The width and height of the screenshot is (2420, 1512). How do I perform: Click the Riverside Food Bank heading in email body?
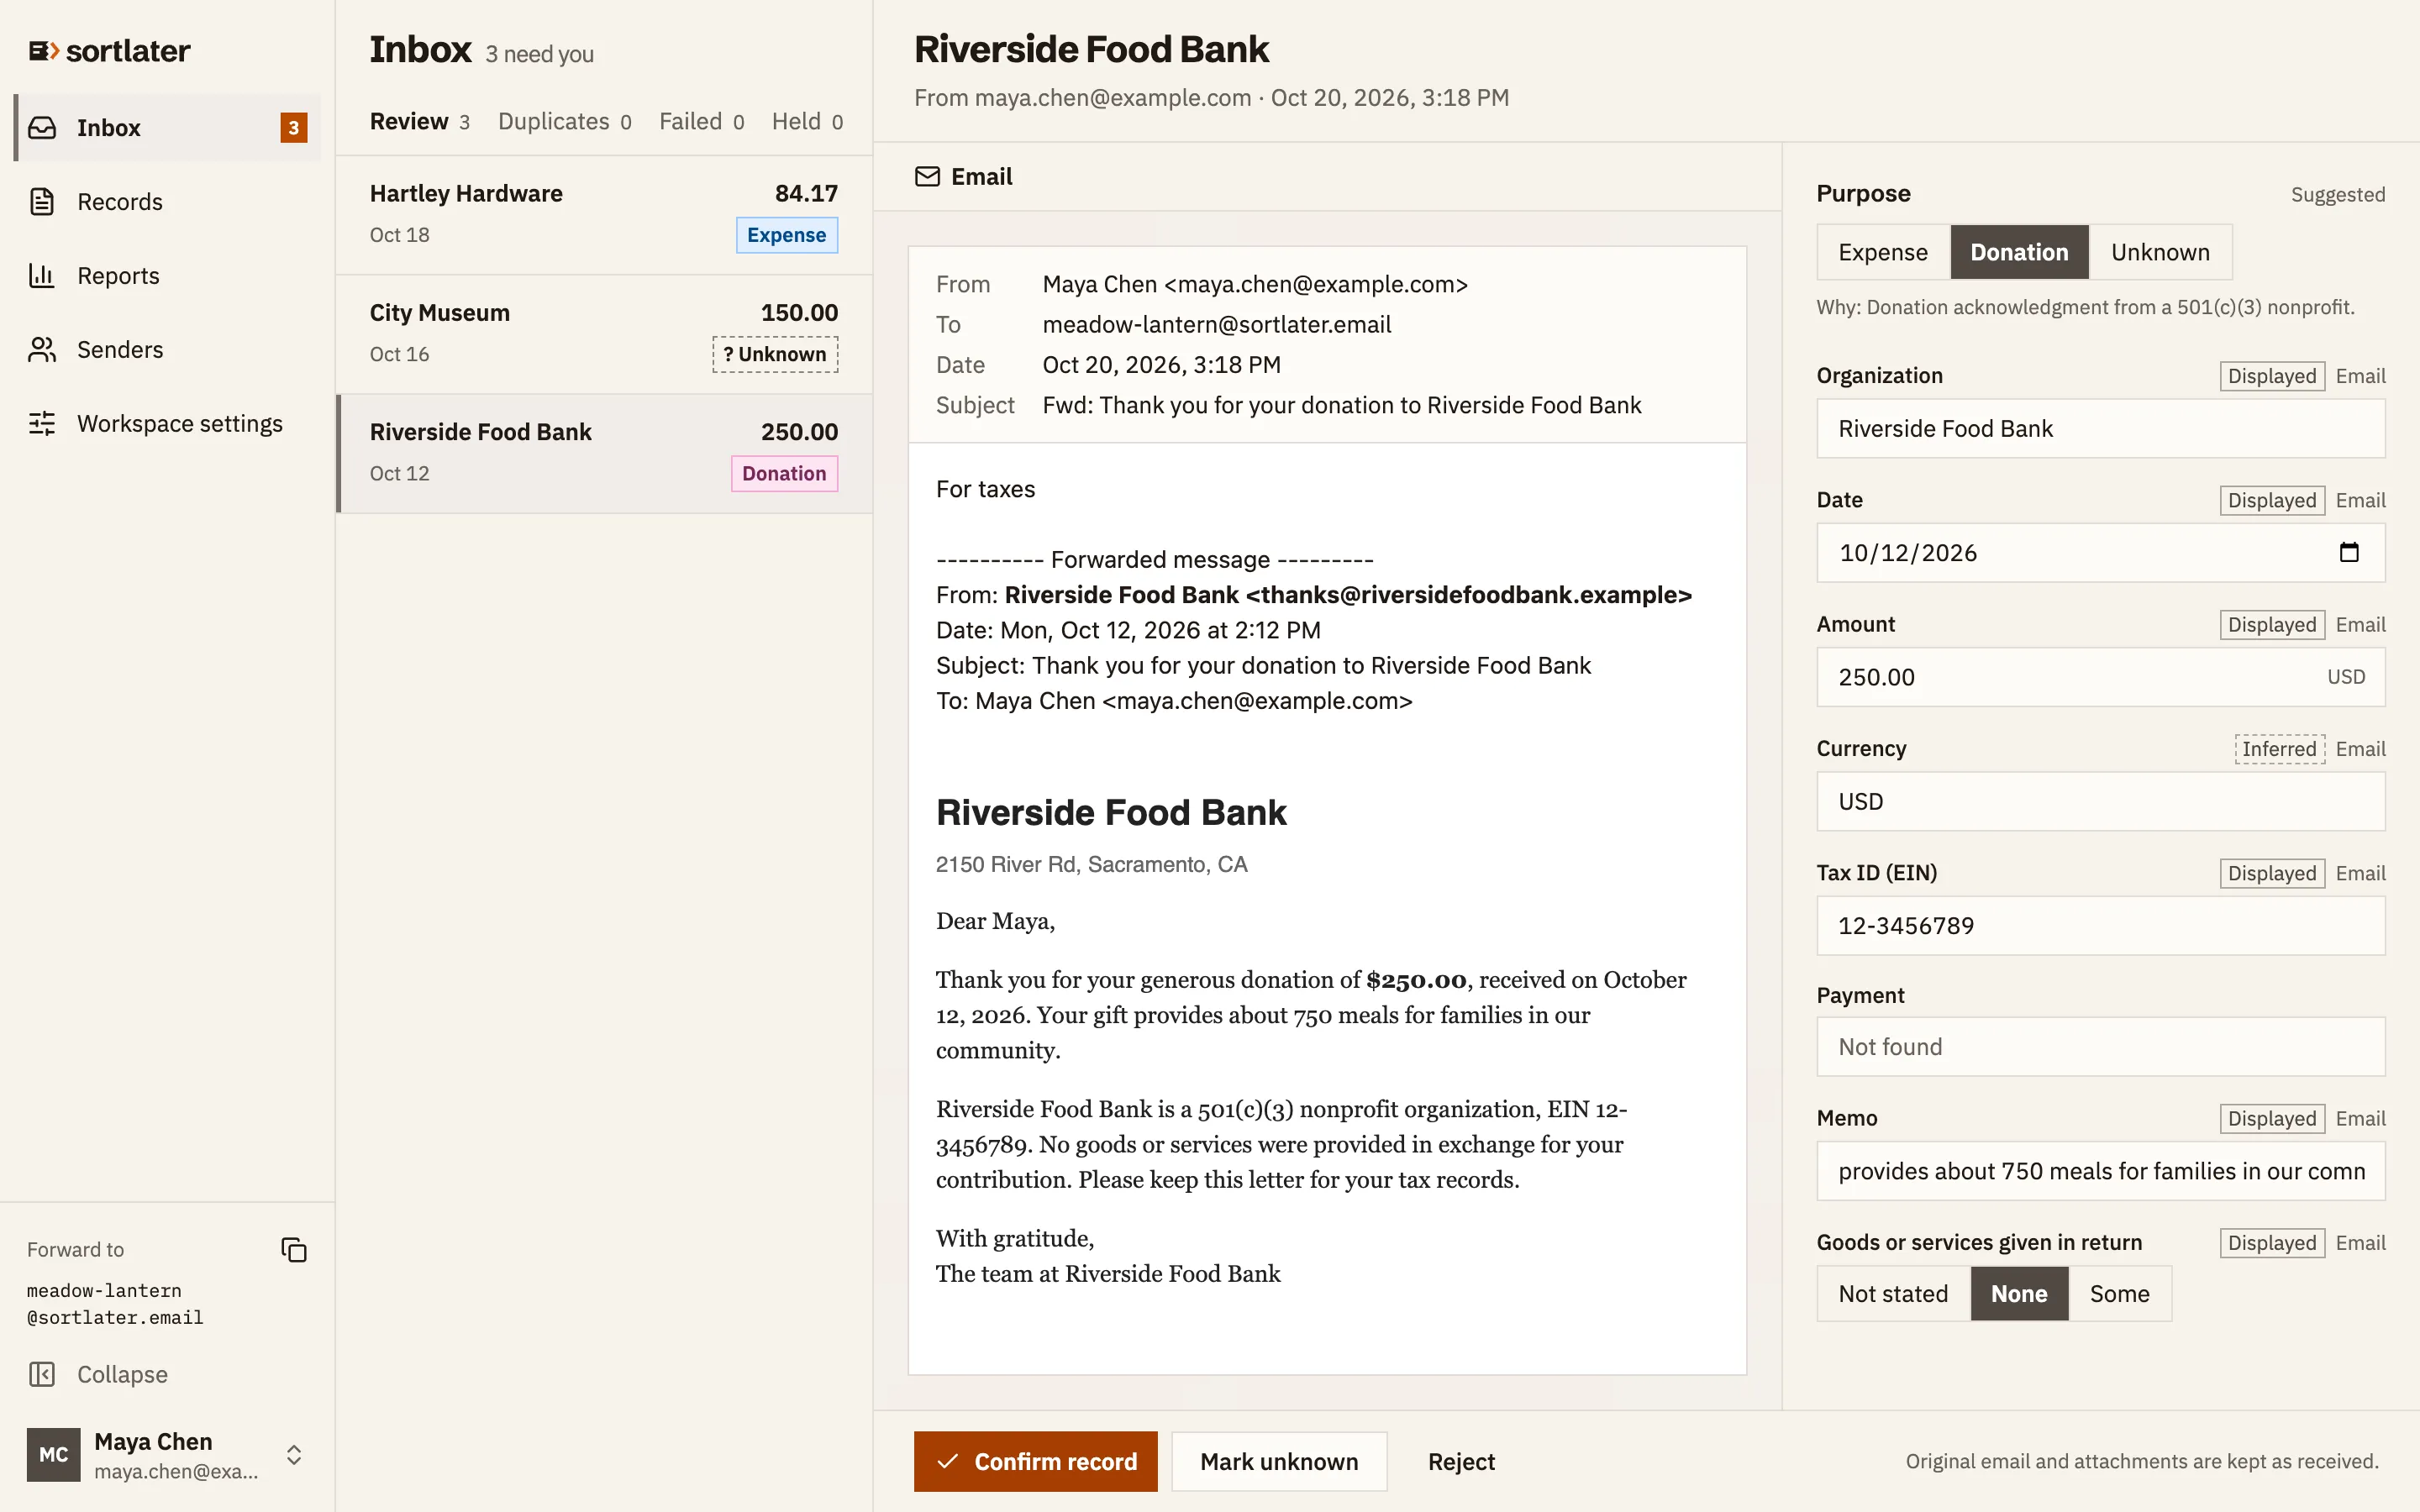pos(1111,812)
